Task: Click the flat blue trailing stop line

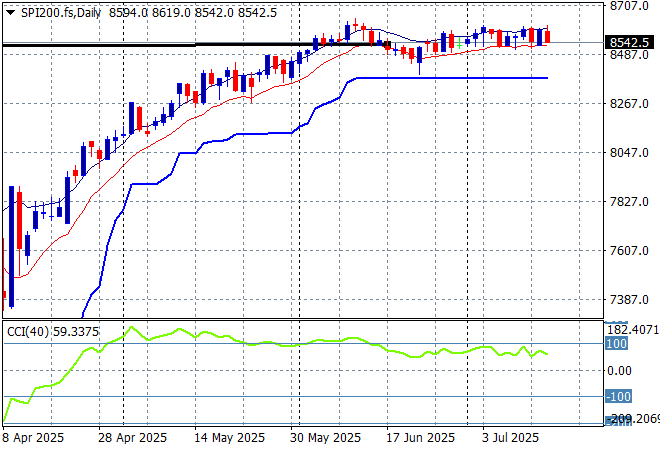Action: (x=452, y=78)
